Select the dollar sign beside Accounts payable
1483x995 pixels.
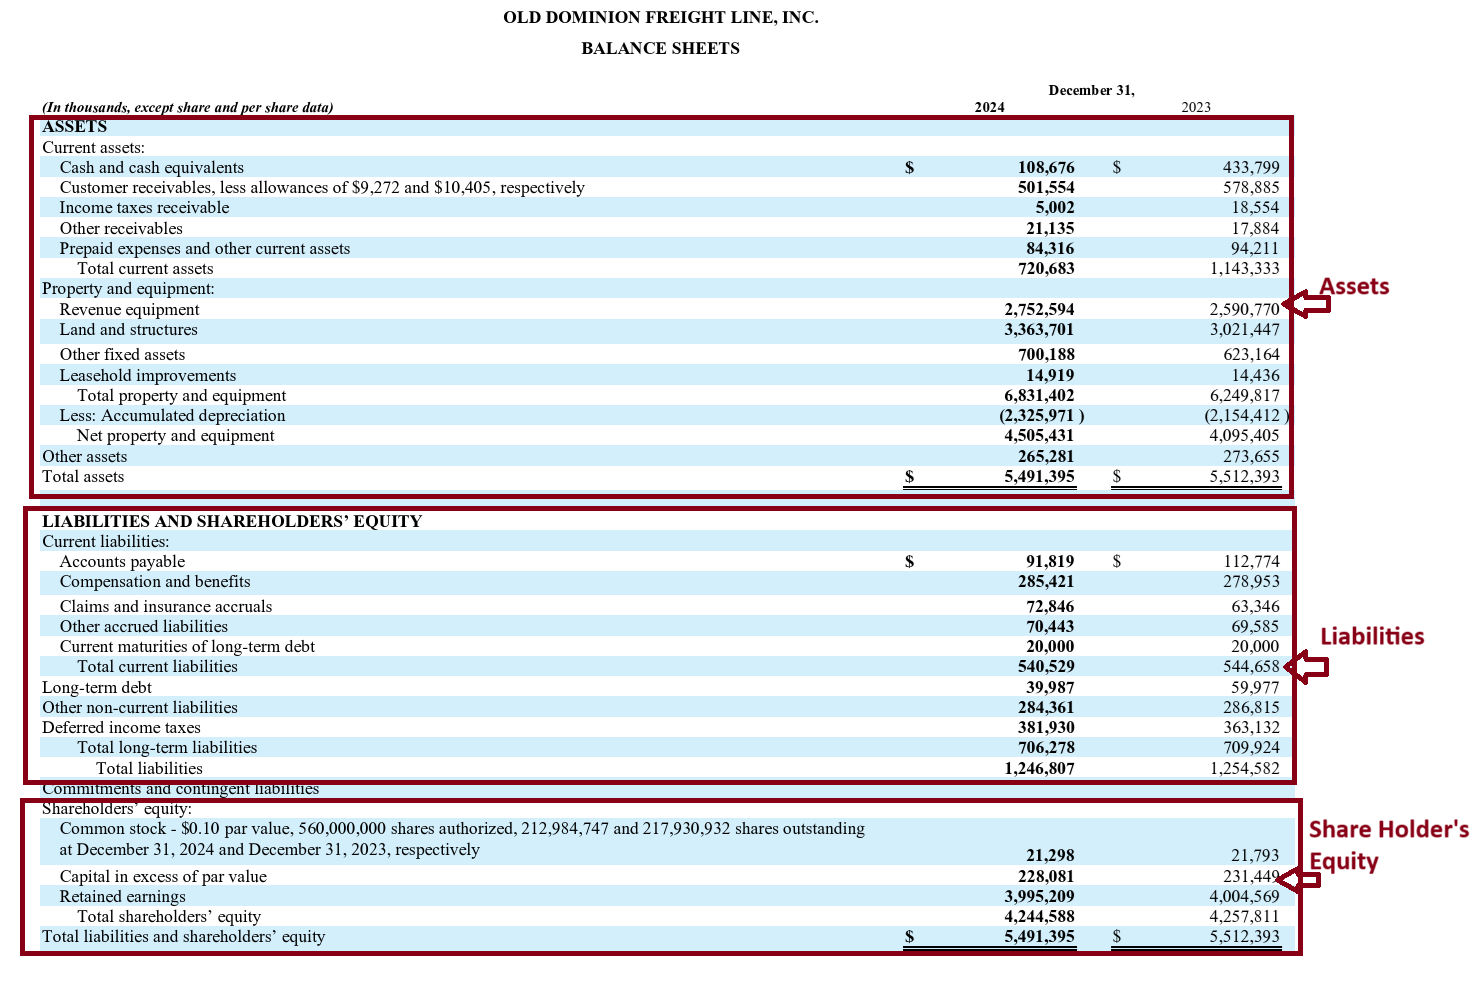coord(909,561)
